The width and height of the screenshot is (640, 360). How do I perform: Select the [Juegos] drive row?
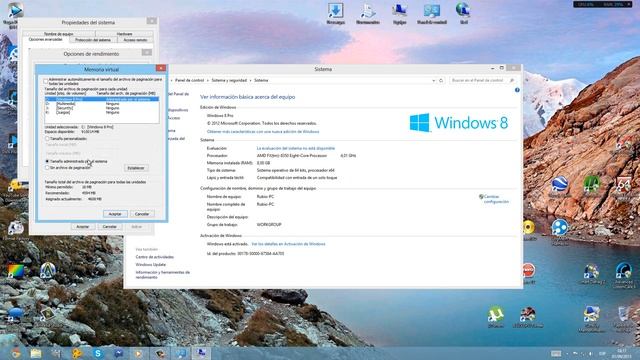[102, 112]
